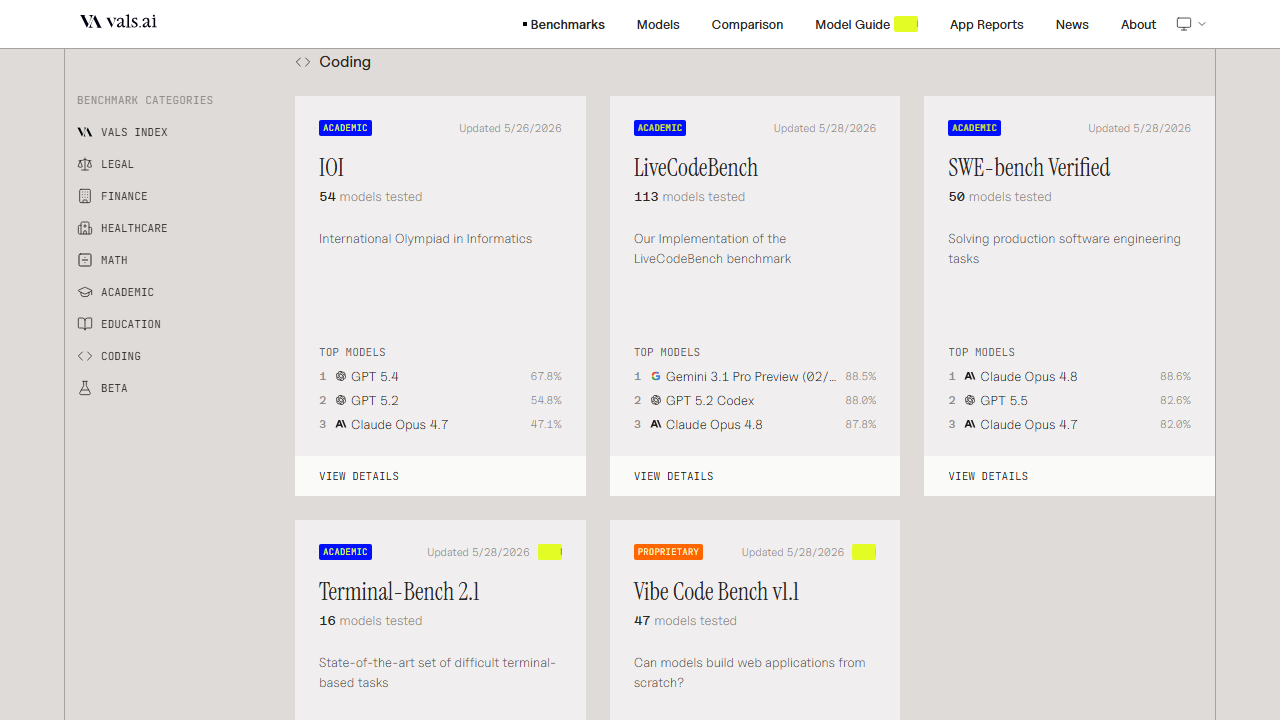Click the OpenAI icon next to GPT 5.4
The width and height of the screenshot is (1280, 720).
click(x=341, y=377)
